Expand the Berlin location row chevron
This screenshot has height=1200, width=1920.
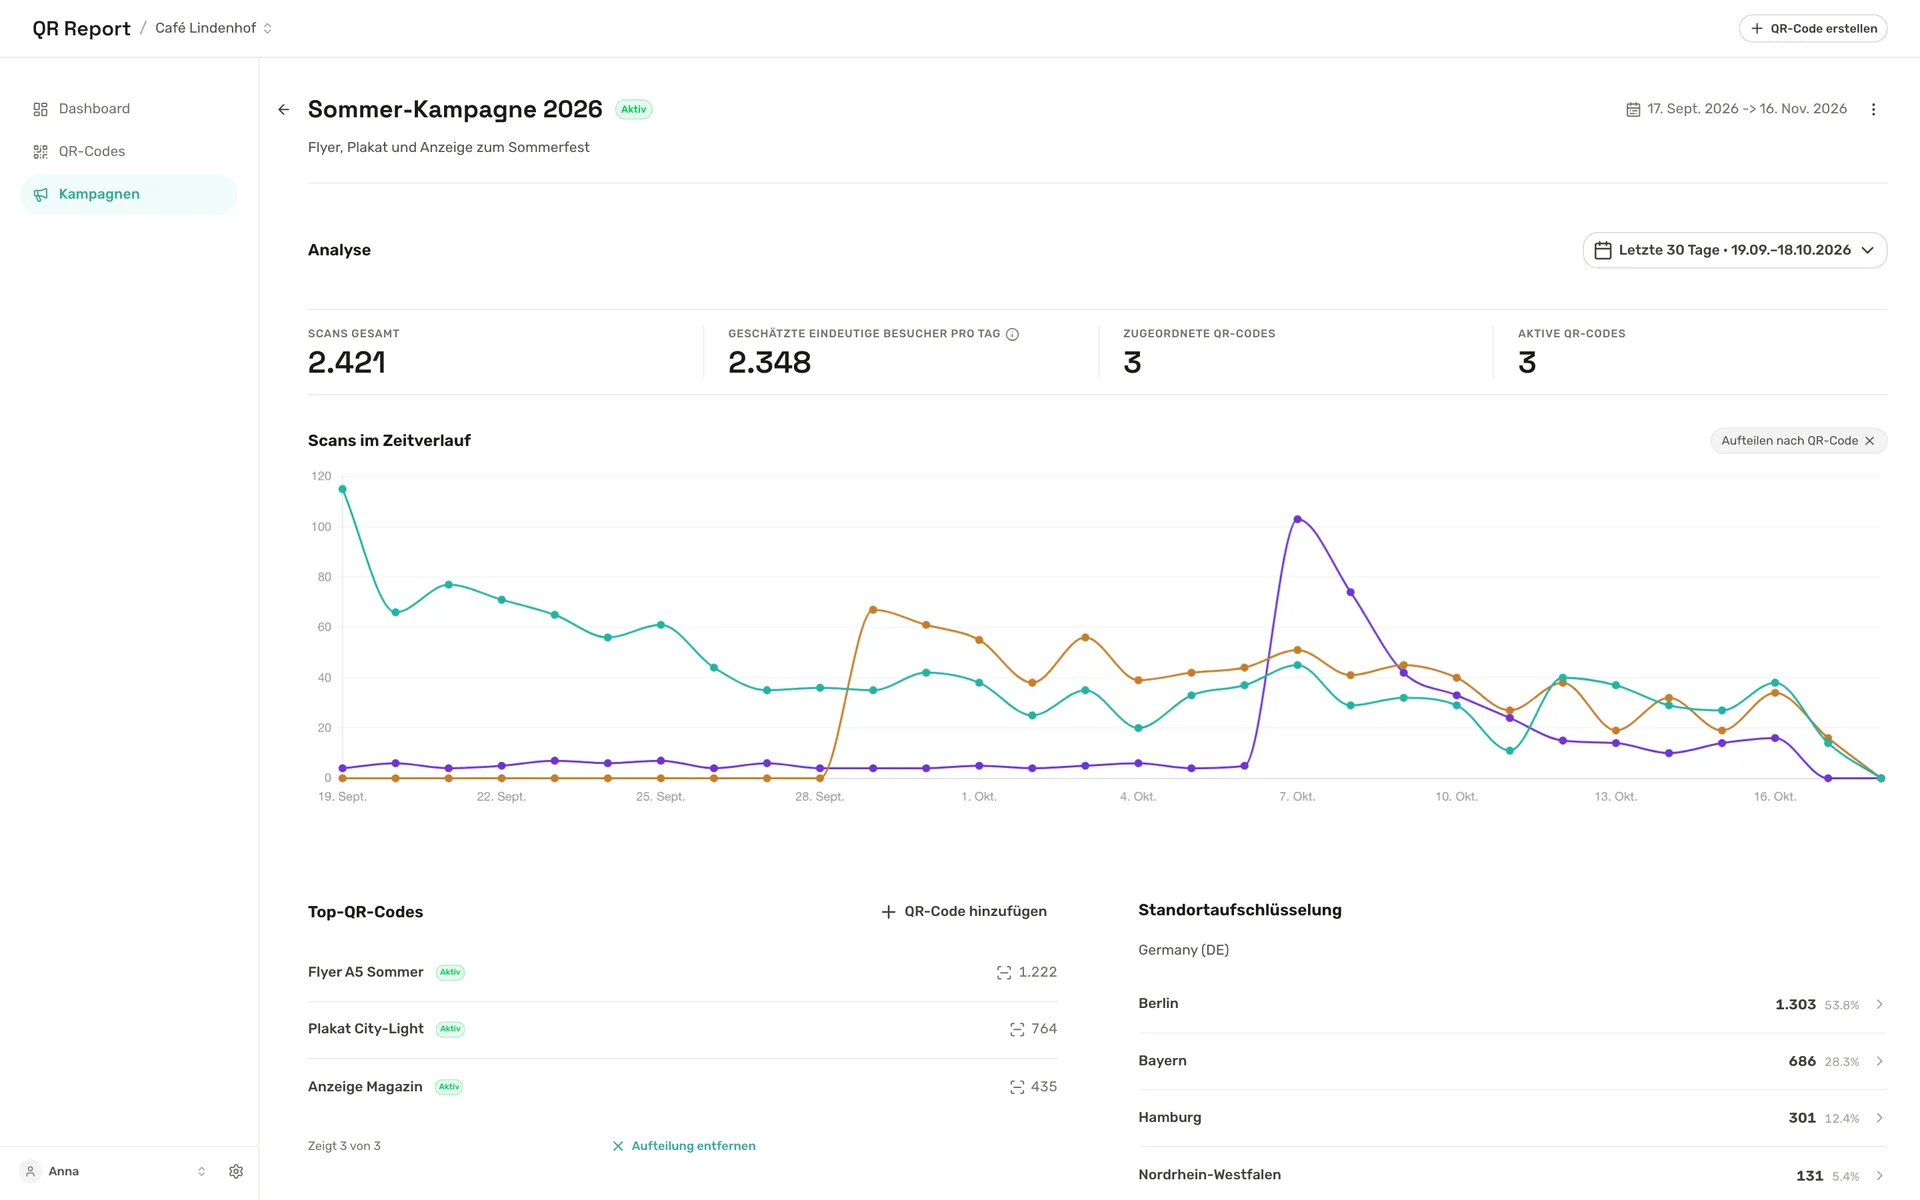pos(1879,1004)
